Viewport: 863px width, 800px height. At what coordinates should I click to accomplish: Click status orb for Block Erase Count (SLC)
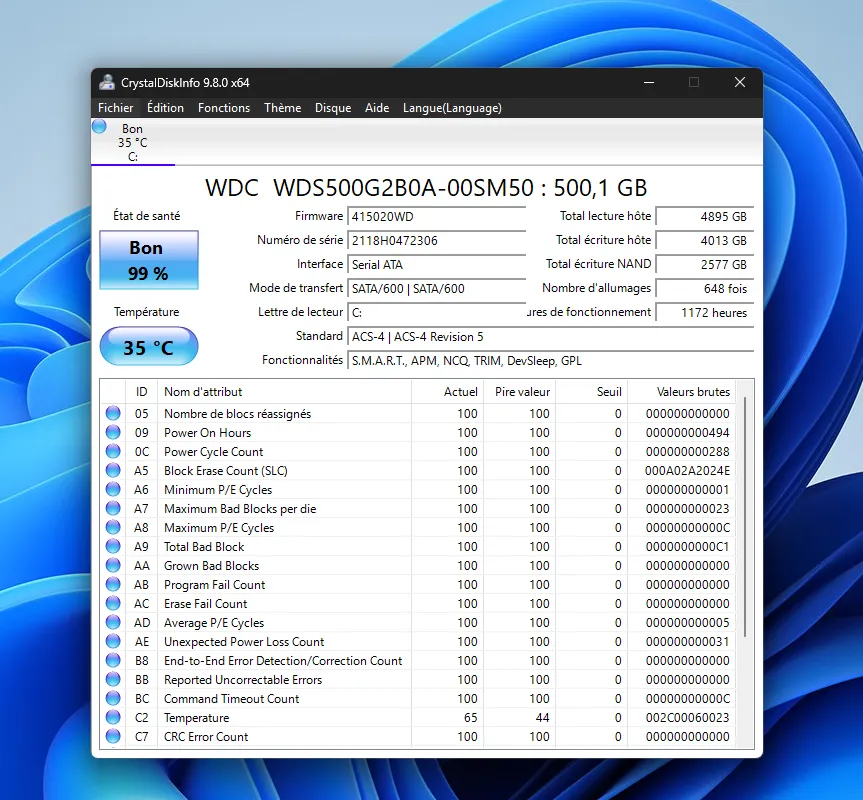(113, 470)
